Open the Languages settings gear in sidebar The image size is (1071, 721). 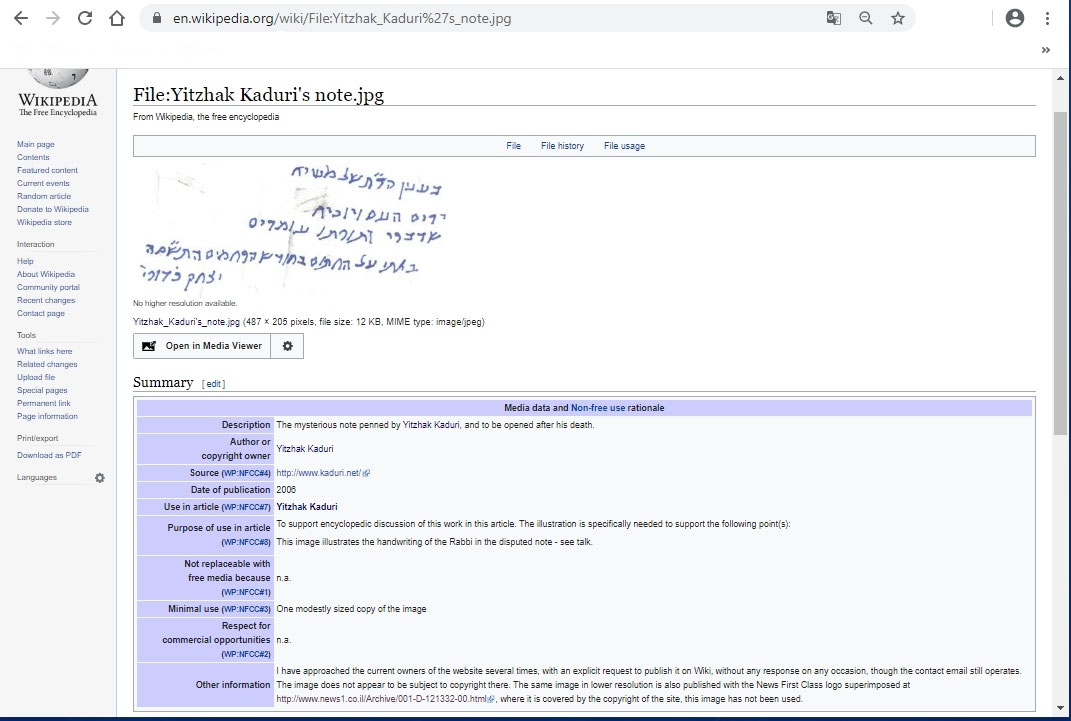click(98, 478)
